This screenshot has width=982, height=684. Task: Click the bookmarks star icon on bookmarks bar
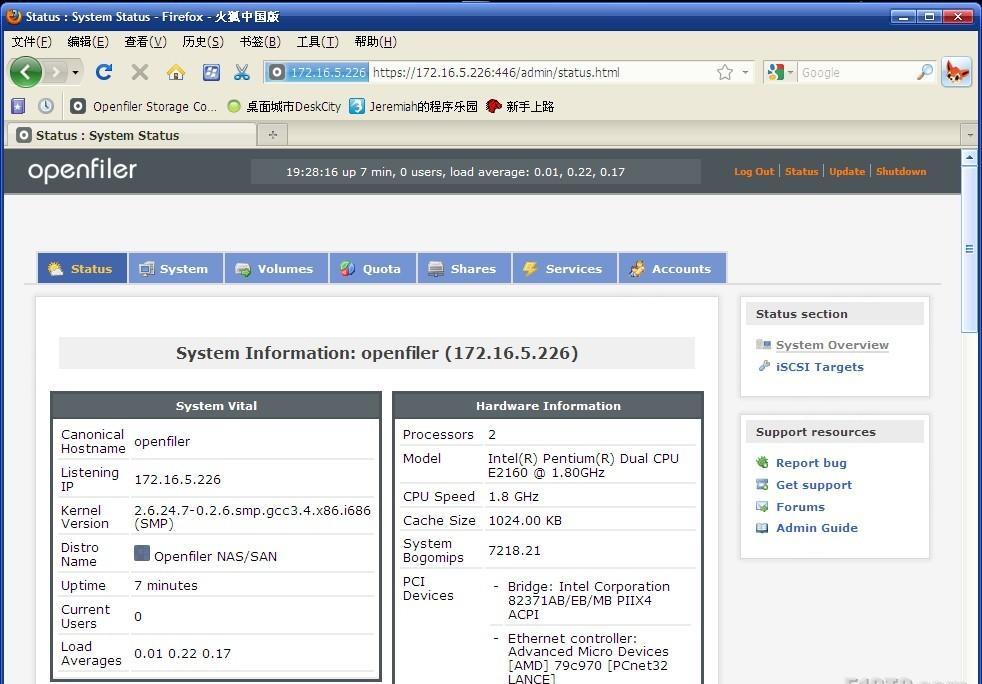click(18, 106)
